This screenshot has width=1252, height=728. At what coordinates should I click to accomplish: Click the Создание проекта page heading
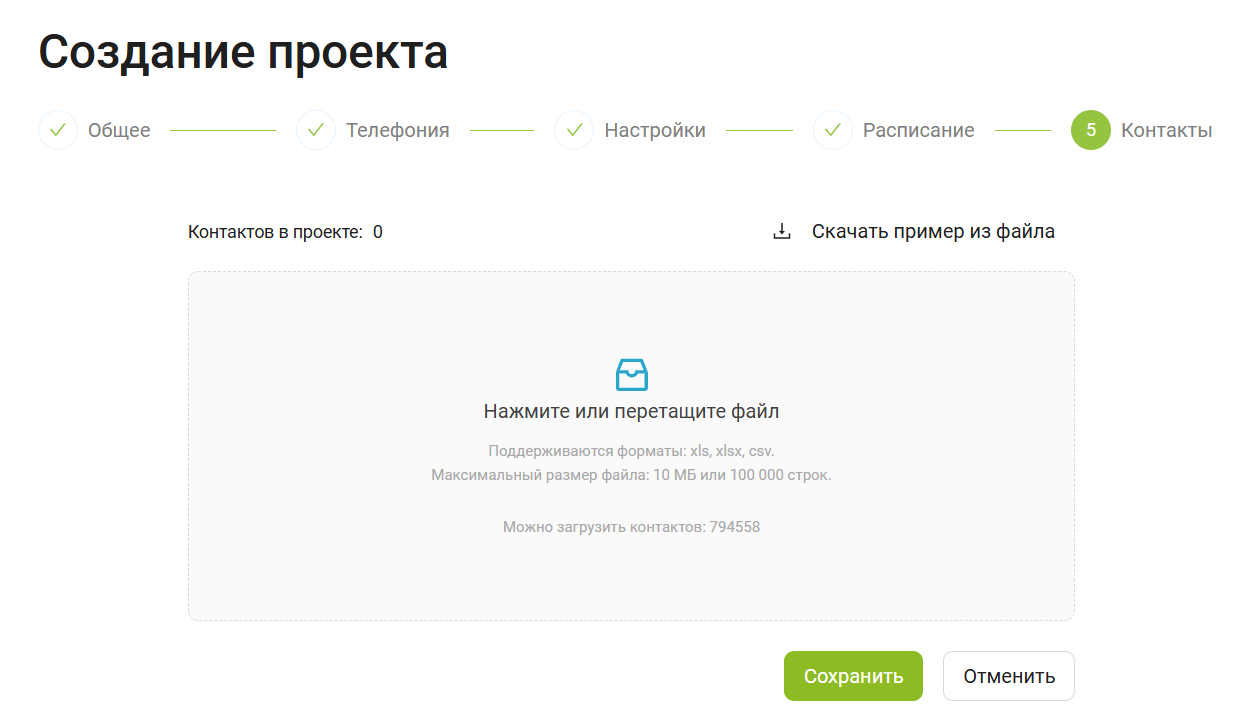click(x=243, y=53)
